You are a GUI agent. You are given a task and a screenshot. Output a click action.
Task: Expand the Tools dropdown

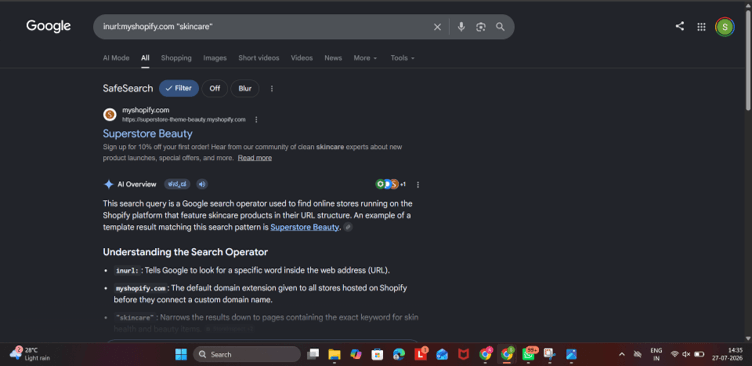point(402,58)
